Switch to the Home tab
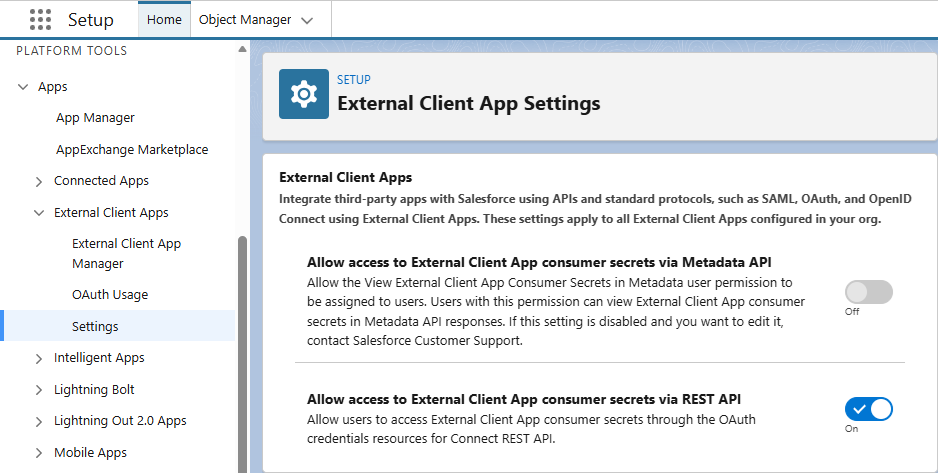The image size is (938, 473). pos(164,20)
